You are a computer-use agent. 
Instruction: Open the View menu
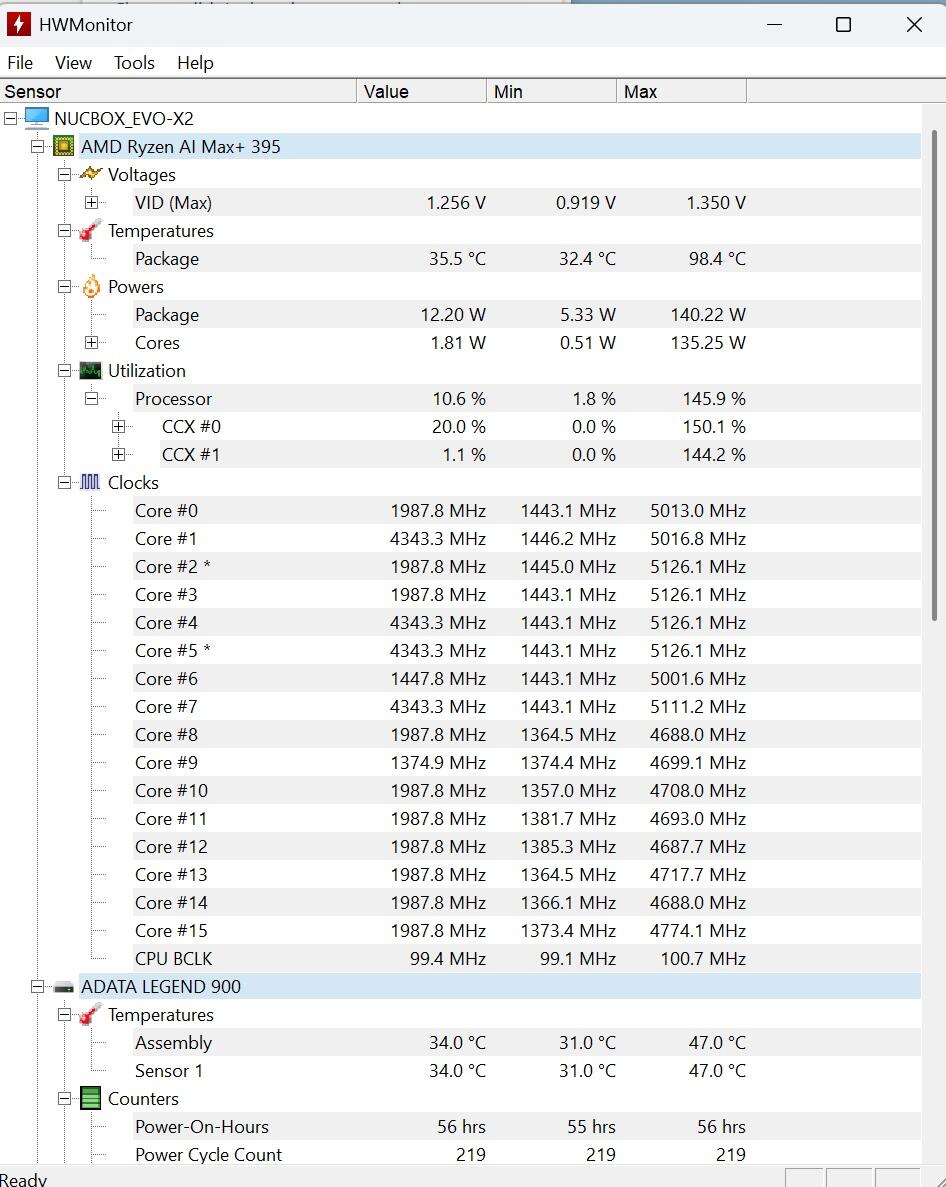tap(73, 63)
